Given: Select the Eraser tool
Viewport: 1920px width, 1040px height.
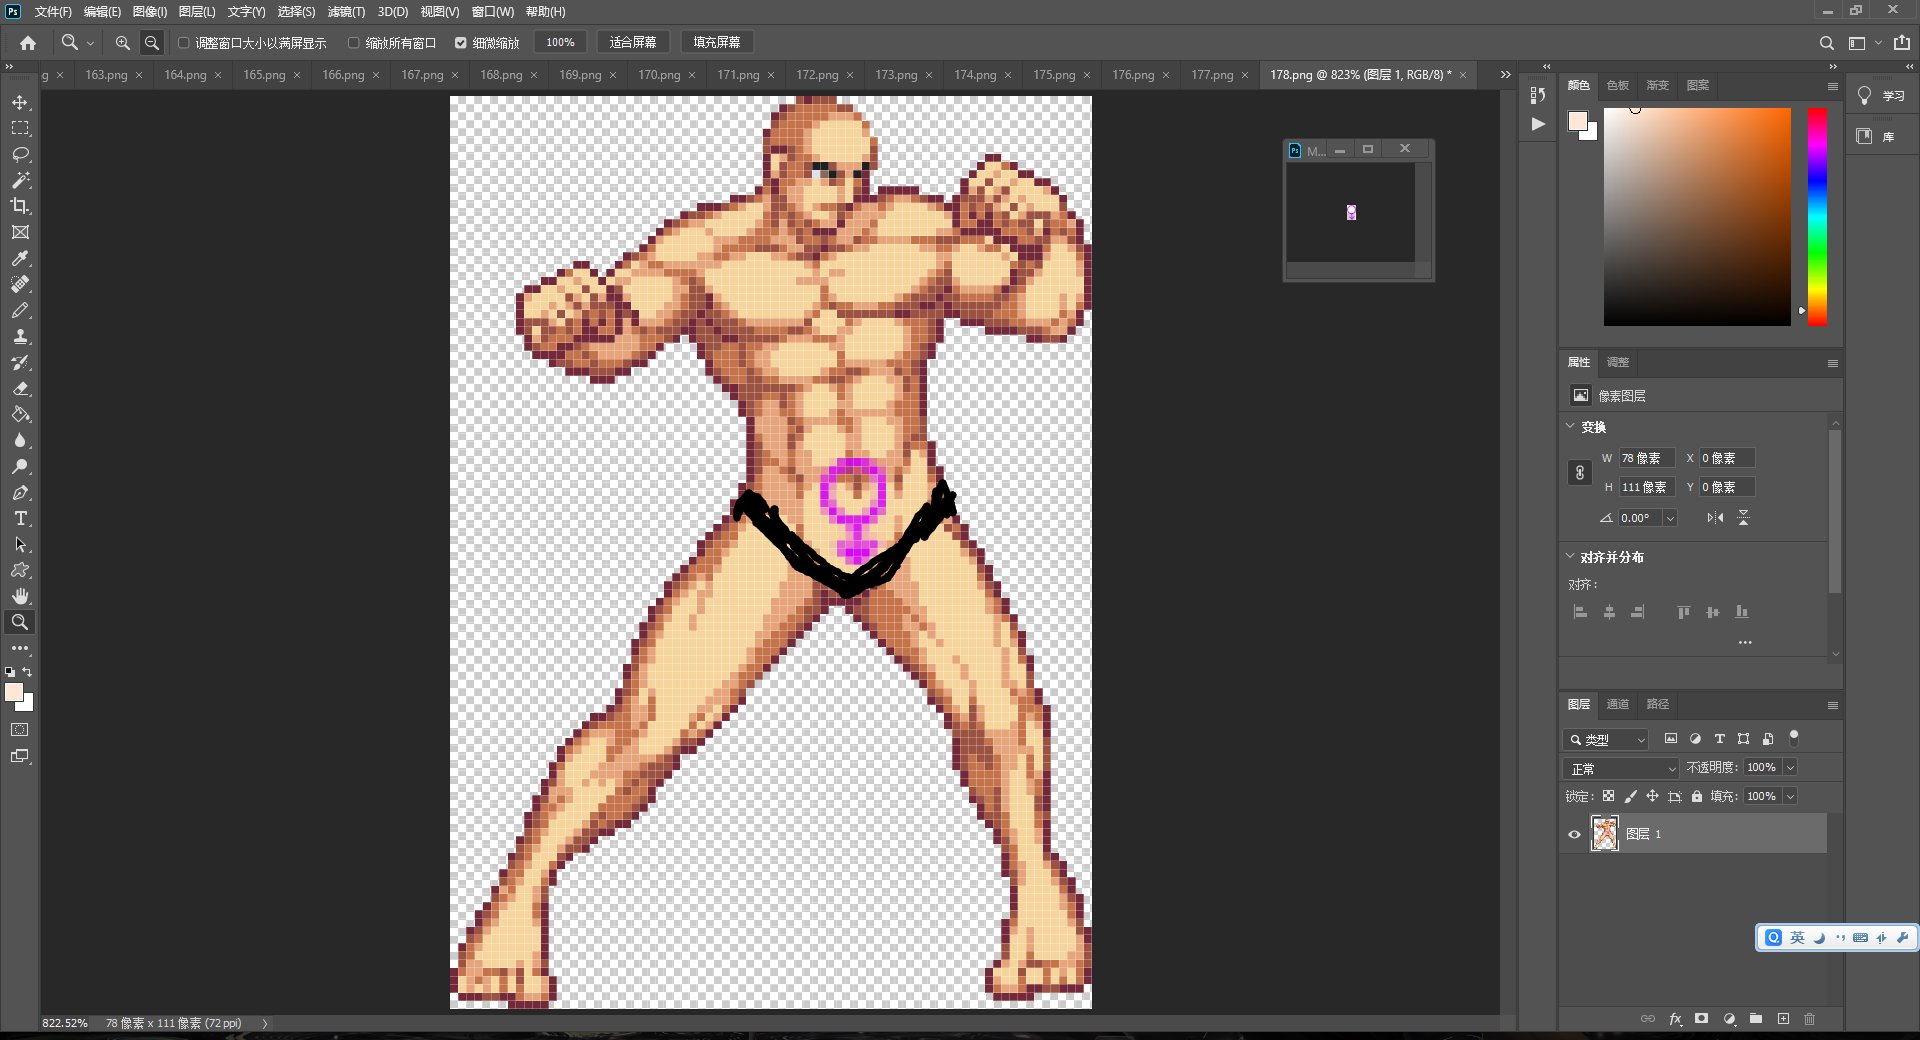Looking at the screenshot, I should (x=20, y=389).
